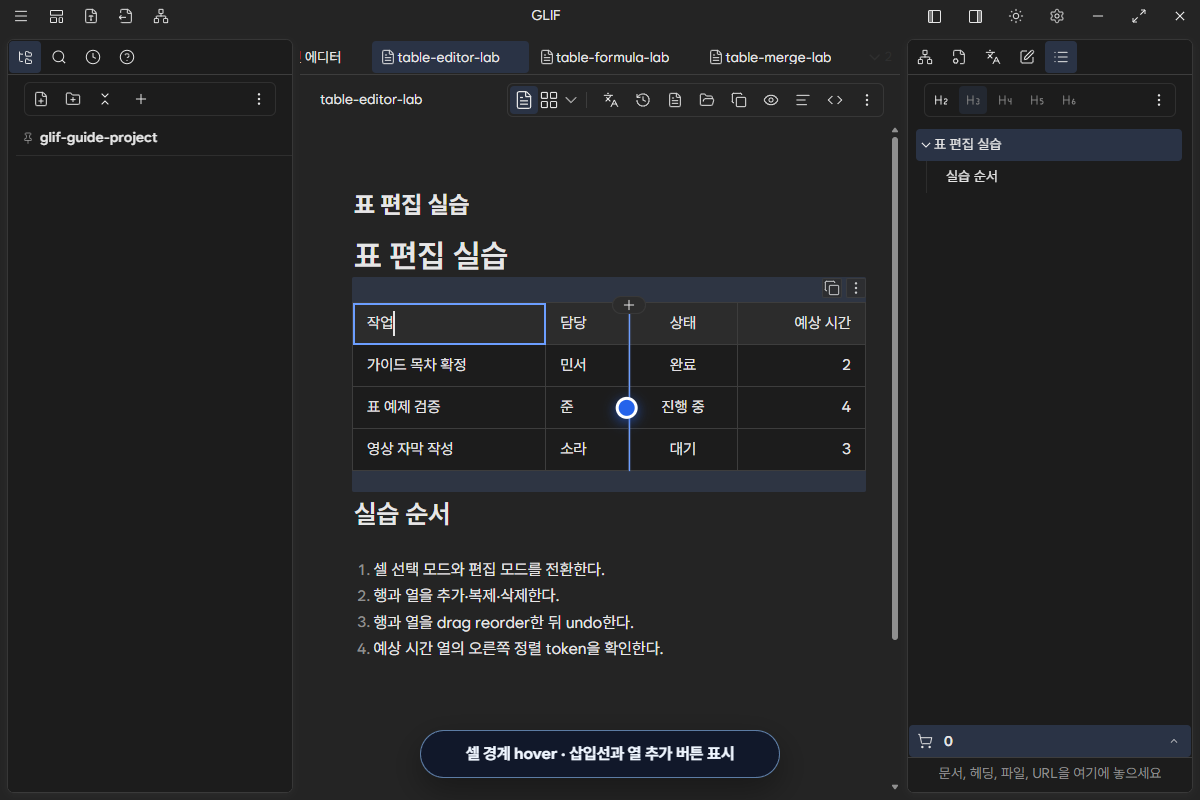Click translate icon in editor toolbar

click(x=611, y=100)
